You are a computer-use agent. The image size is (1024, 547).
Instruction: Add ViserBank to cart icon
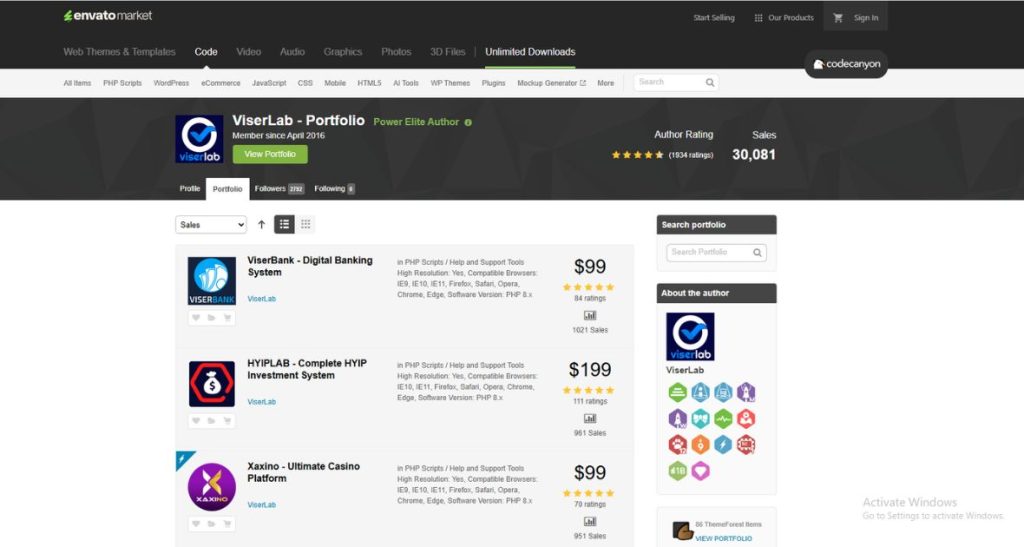pos(227,318)
